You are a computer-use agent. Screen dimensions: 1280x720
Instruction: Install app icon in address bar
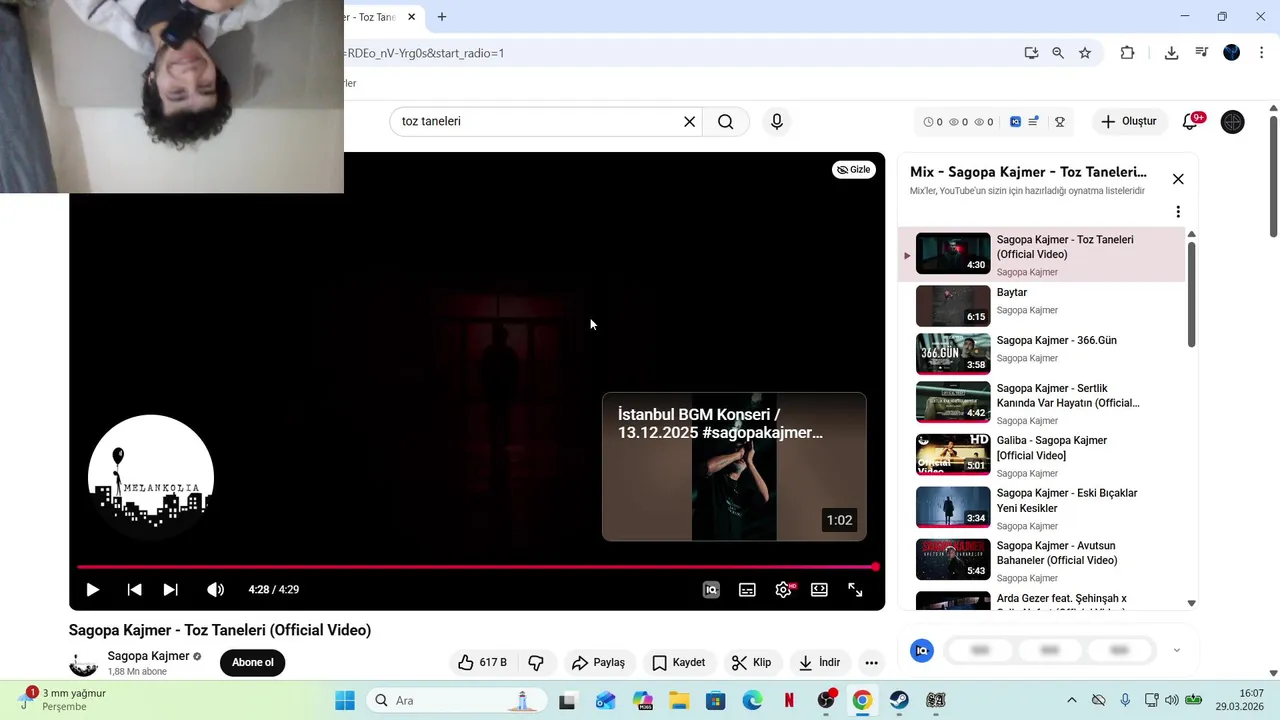(1031, 53)
